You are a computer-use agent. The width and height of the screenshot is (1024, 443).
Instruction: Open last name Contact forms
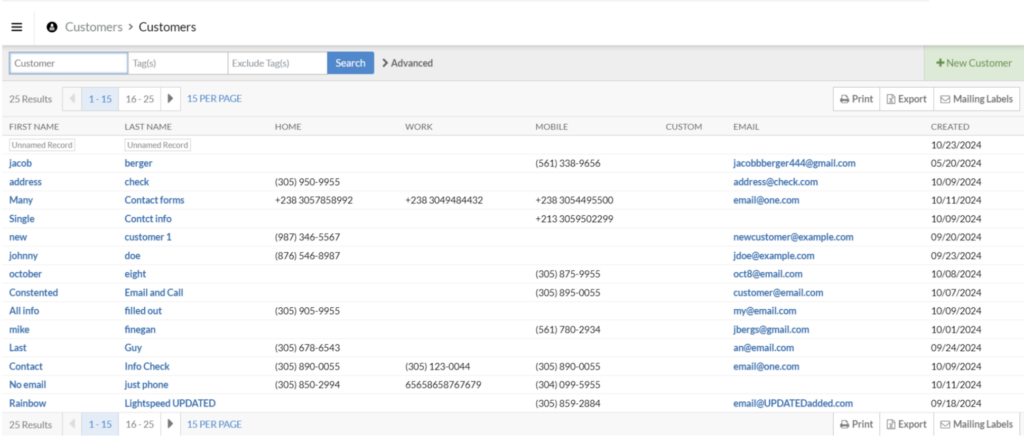click(155, 200)
